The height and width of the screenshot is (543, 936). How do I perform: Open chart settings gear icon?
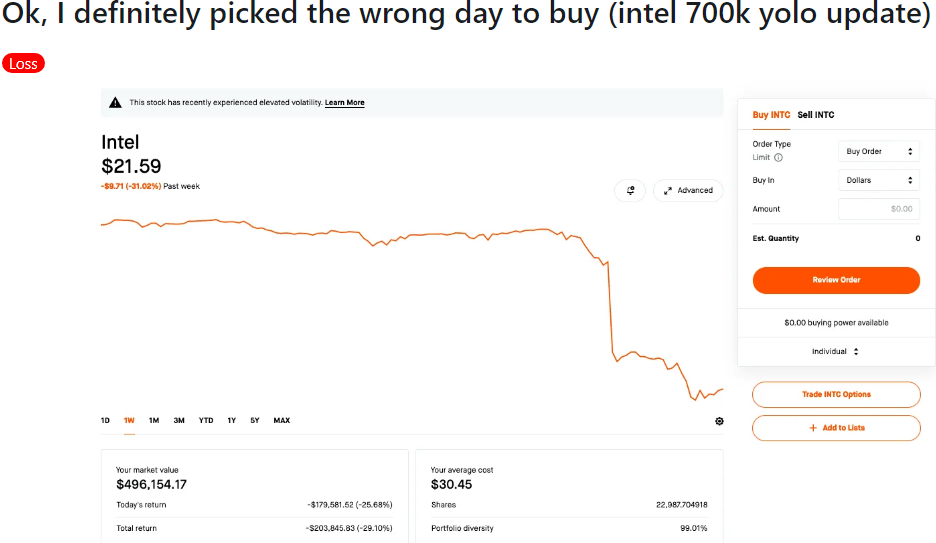(719, 421)
